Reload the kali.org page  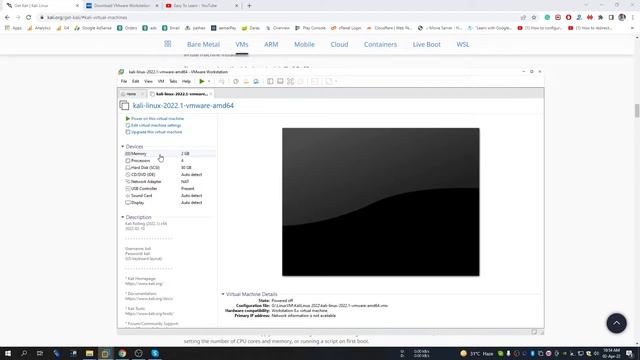pos(29,18)
